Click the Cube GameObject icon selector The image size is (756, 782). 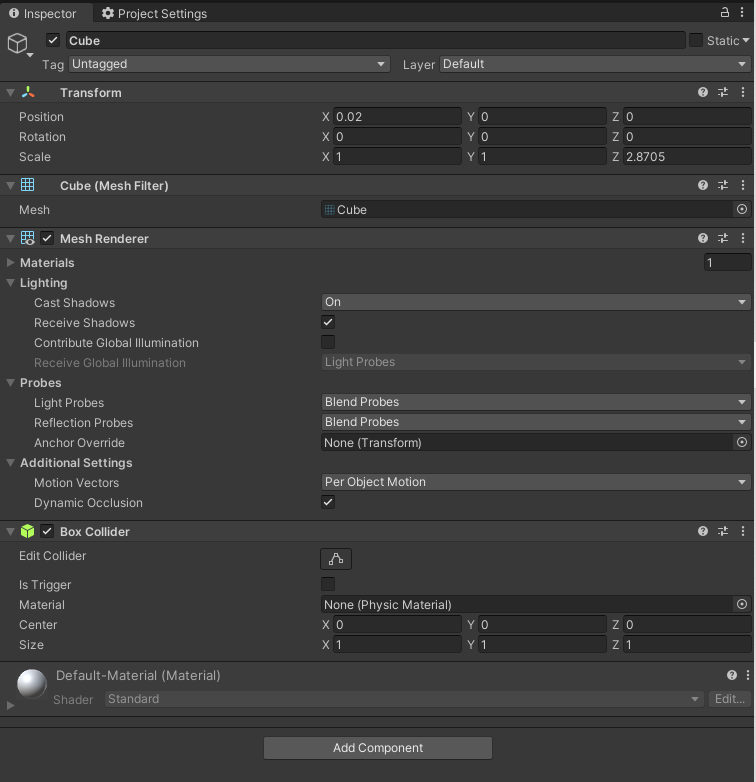click(19, 44)
